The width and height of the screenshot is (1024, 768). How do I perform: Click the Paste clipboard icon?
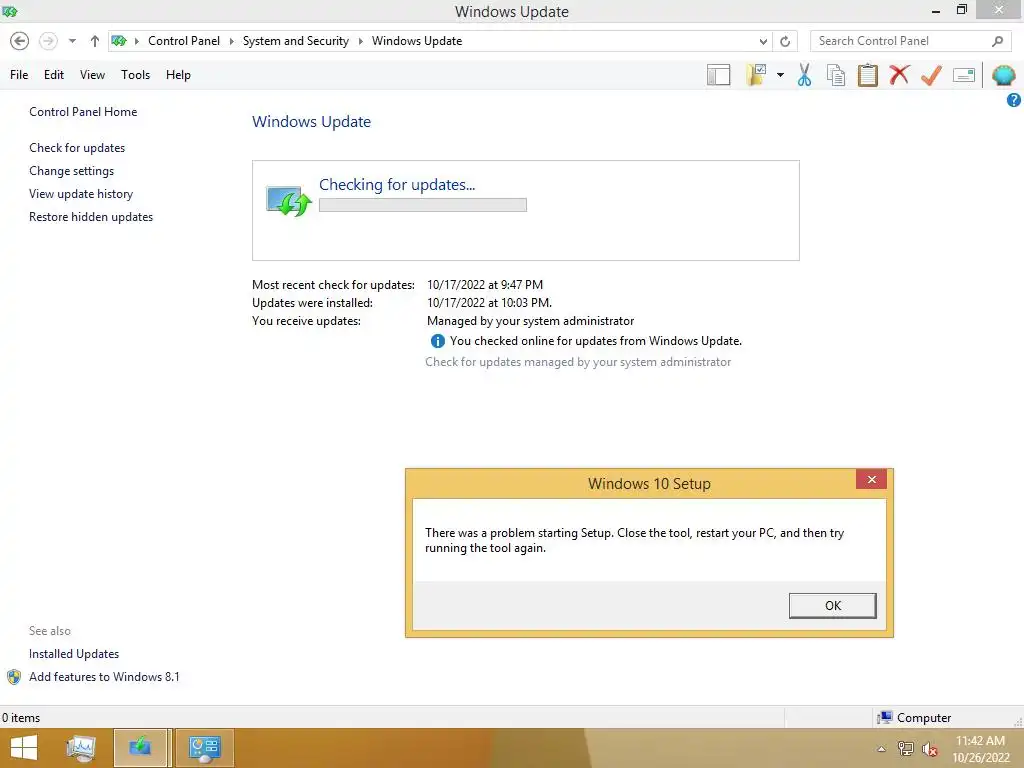point(867,75)
